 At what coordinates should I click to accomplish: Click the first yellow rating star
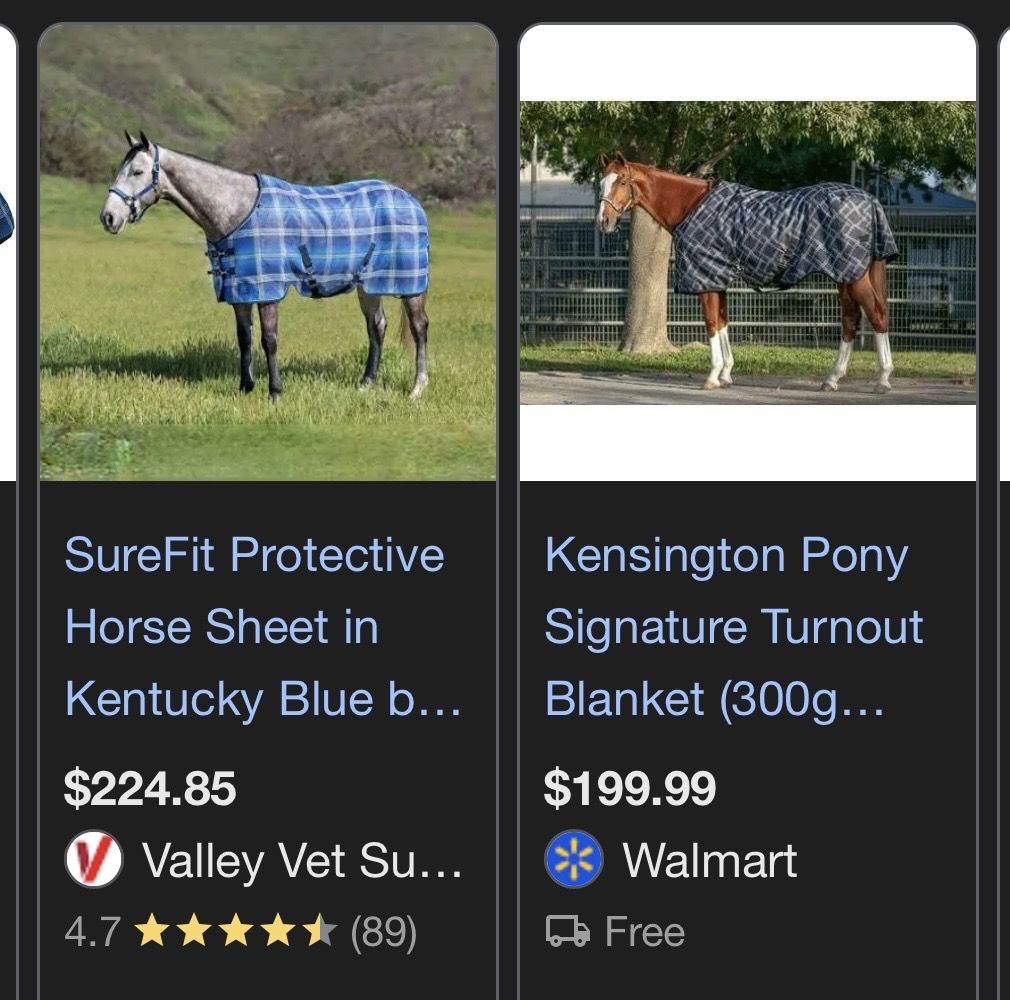(x=150, y=932)
